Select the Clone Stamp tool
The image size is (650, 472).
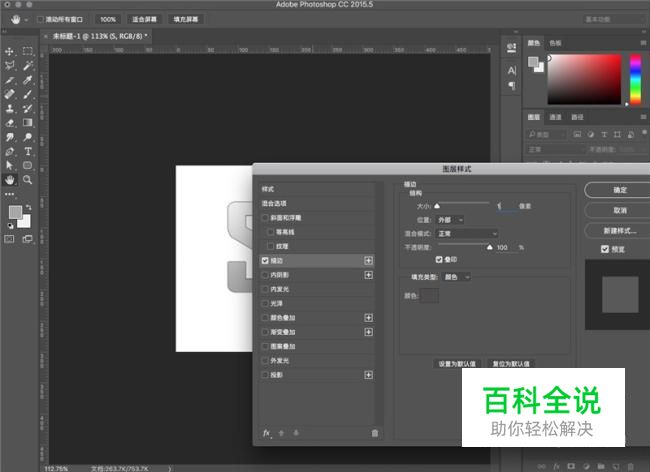[9, 109]
